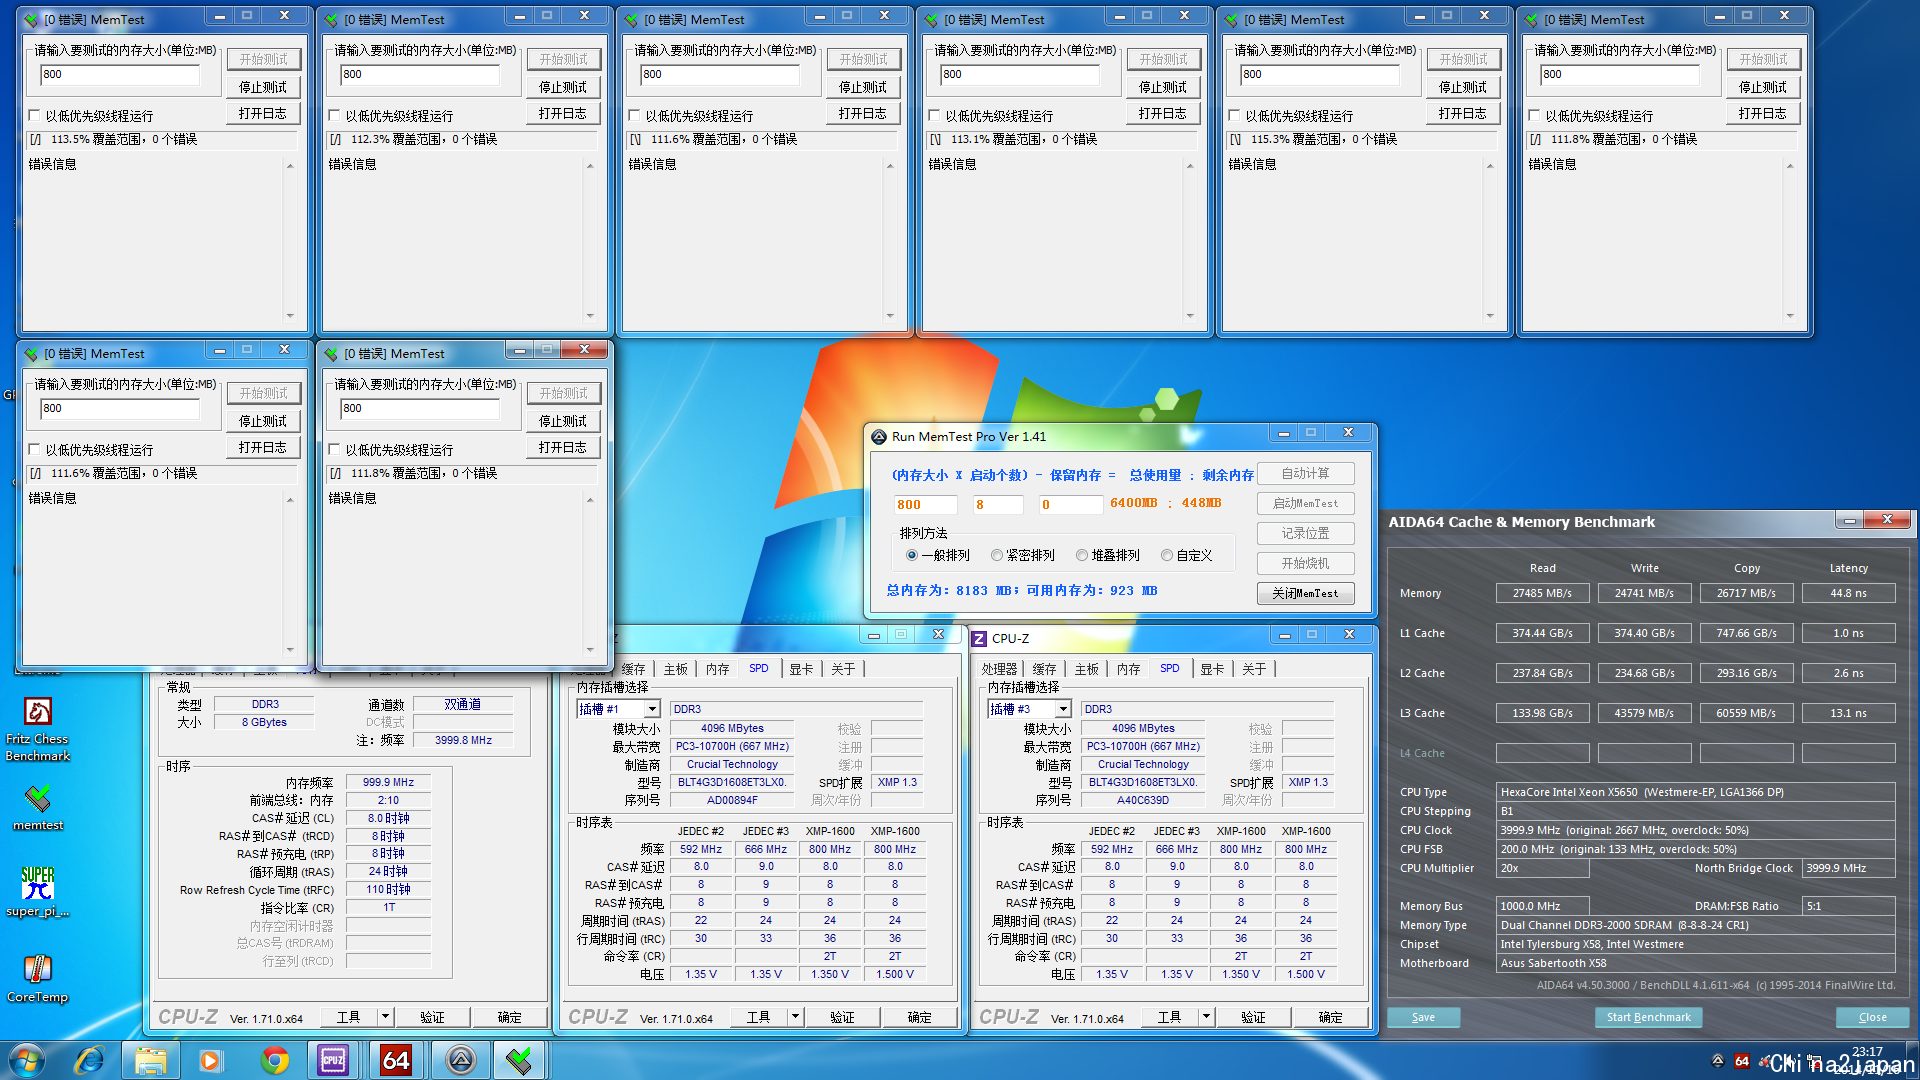Switch to CPU-Z on the taskbar
Image resolution: width=1920 pixels, height=1080 pixels.
[333, 1060]
